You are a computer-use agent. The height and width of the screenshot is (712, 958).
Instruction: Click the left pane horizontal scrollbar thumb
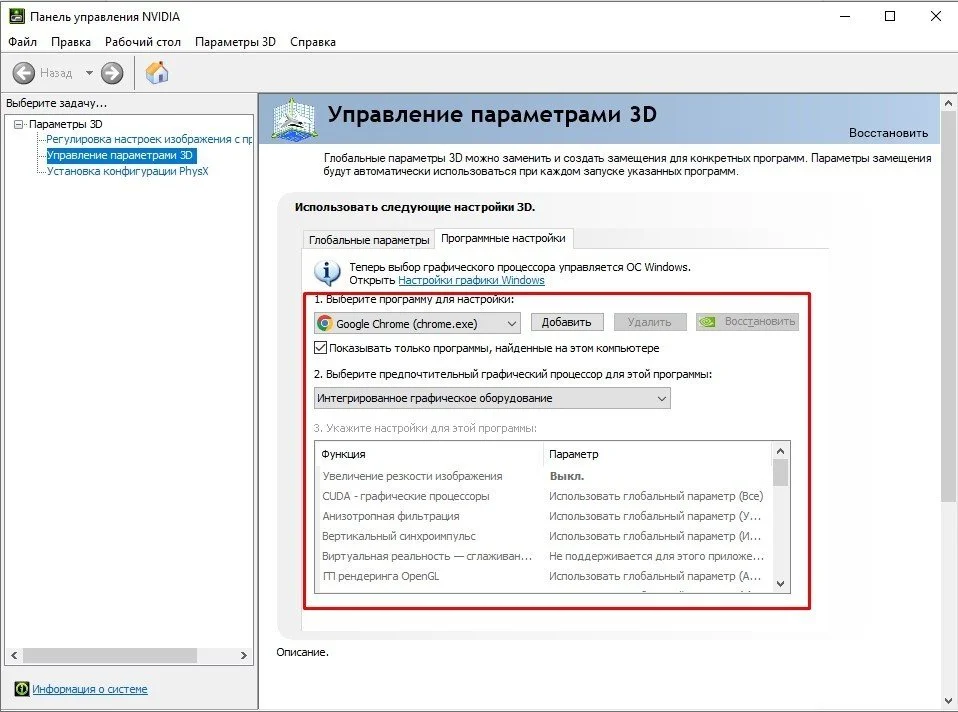110,655
